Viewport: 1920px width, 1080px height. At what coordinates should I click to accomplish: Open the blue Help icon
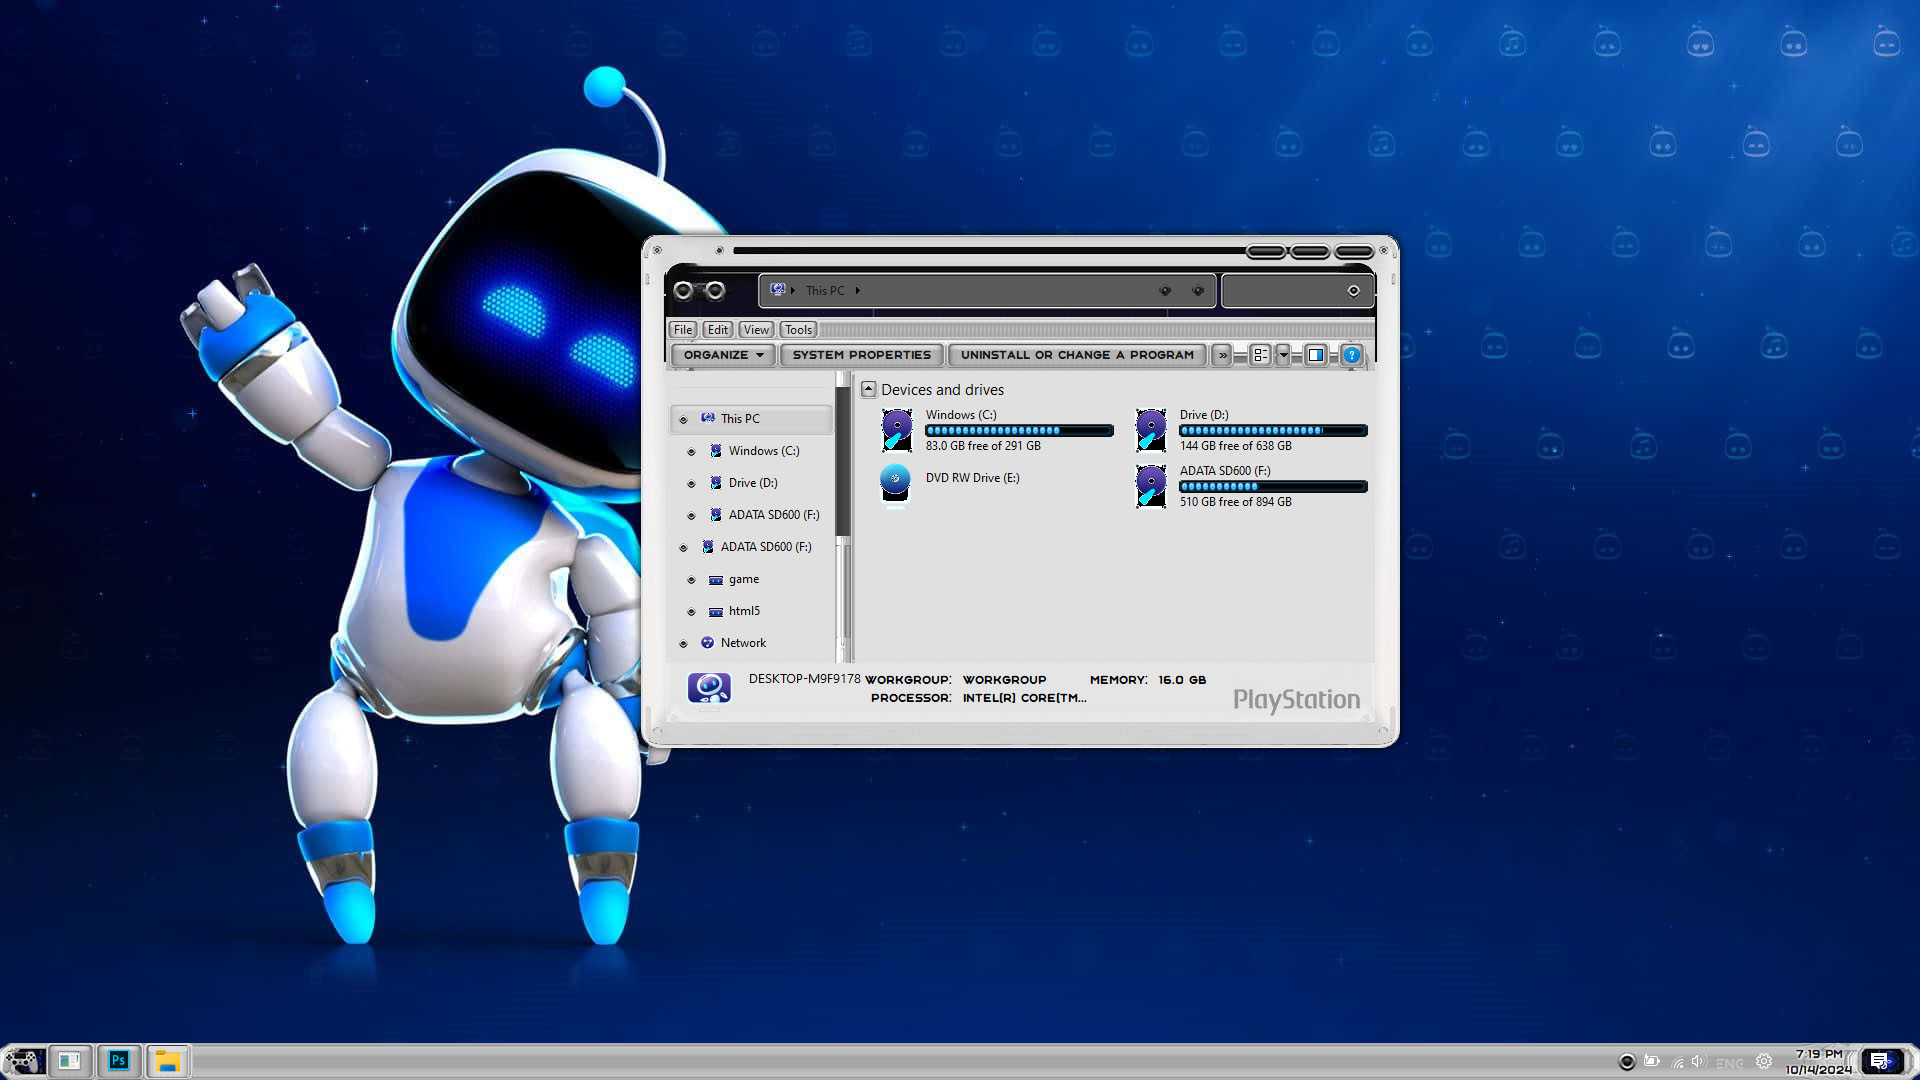1351,355
